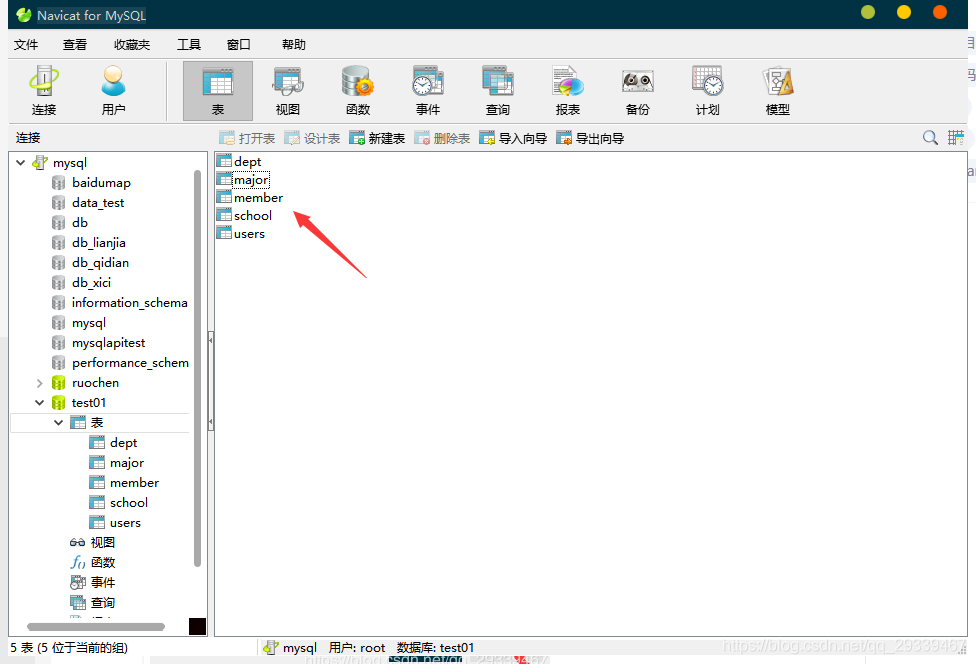Open the 查看 menu
The height and width of the screenshot is (664, 976).
[75, 44]
